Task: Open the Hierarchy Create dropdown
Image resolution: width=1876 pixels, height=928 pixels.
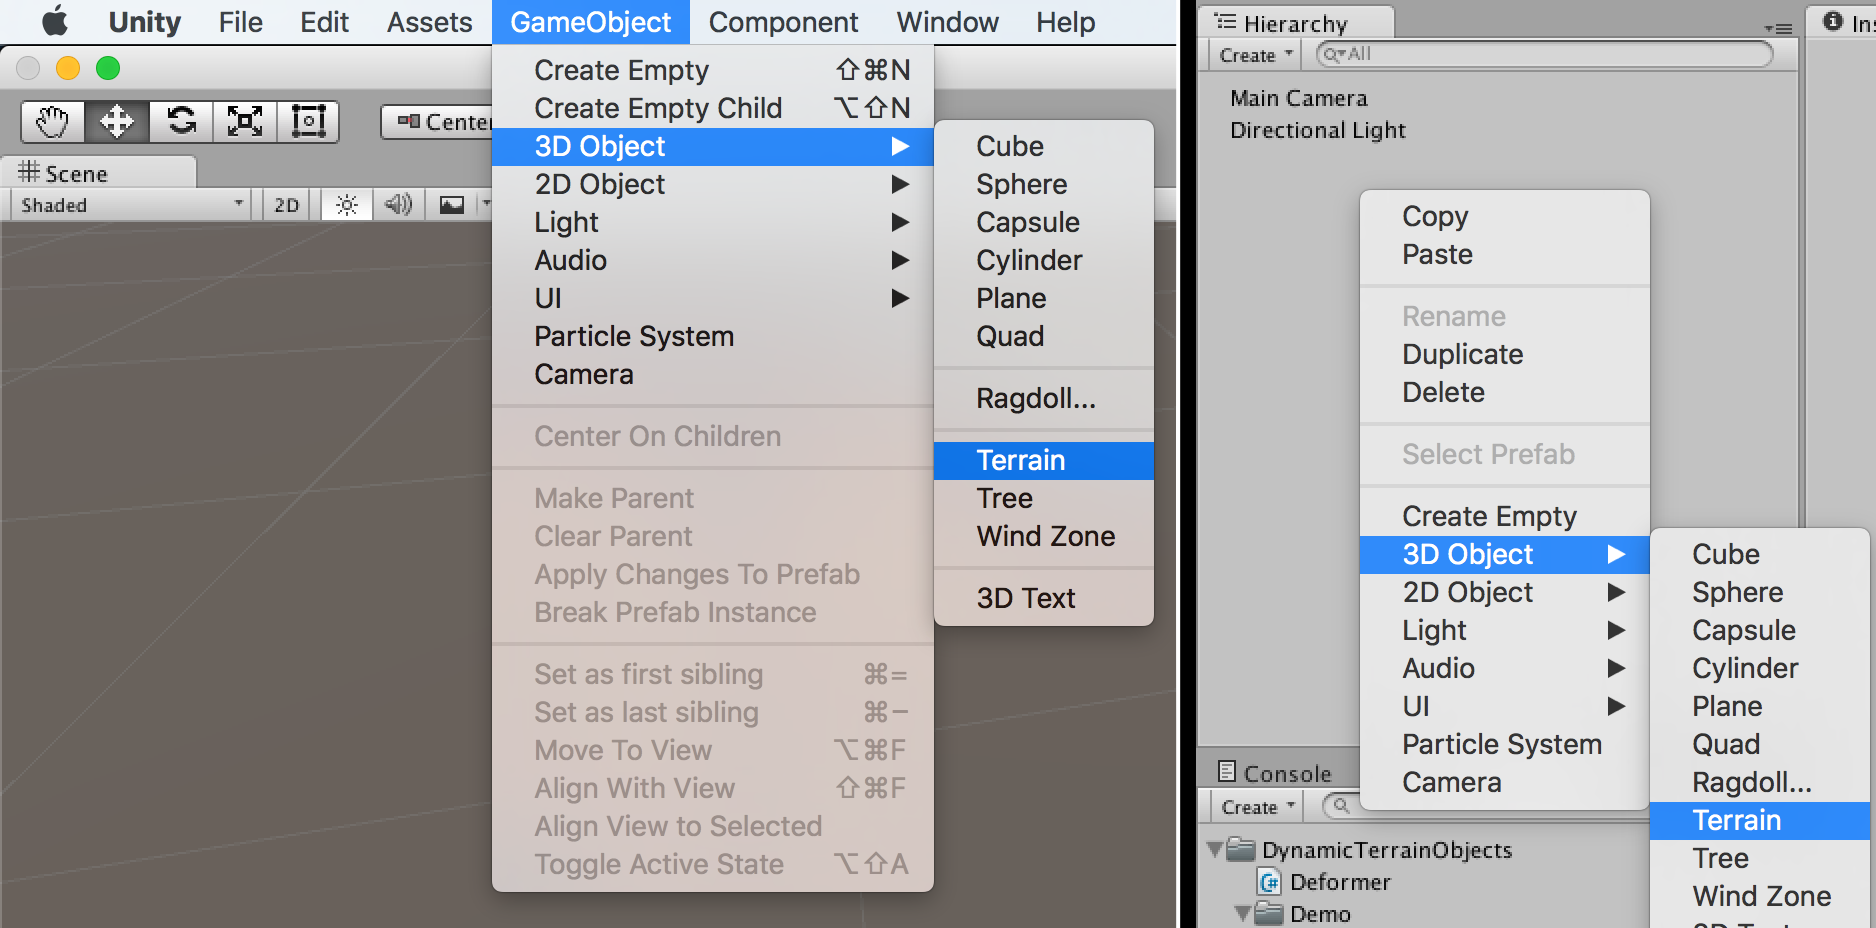Action: pos(1256,55)
